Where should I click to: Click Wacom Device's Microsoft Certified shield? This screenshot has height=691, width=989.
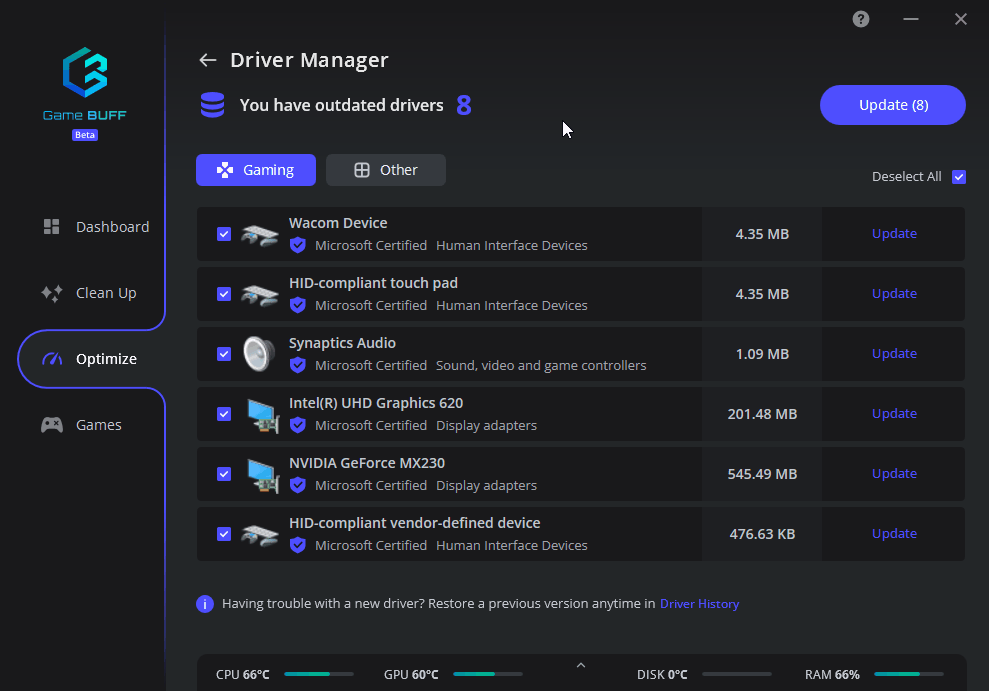click(x=298, y=245)
